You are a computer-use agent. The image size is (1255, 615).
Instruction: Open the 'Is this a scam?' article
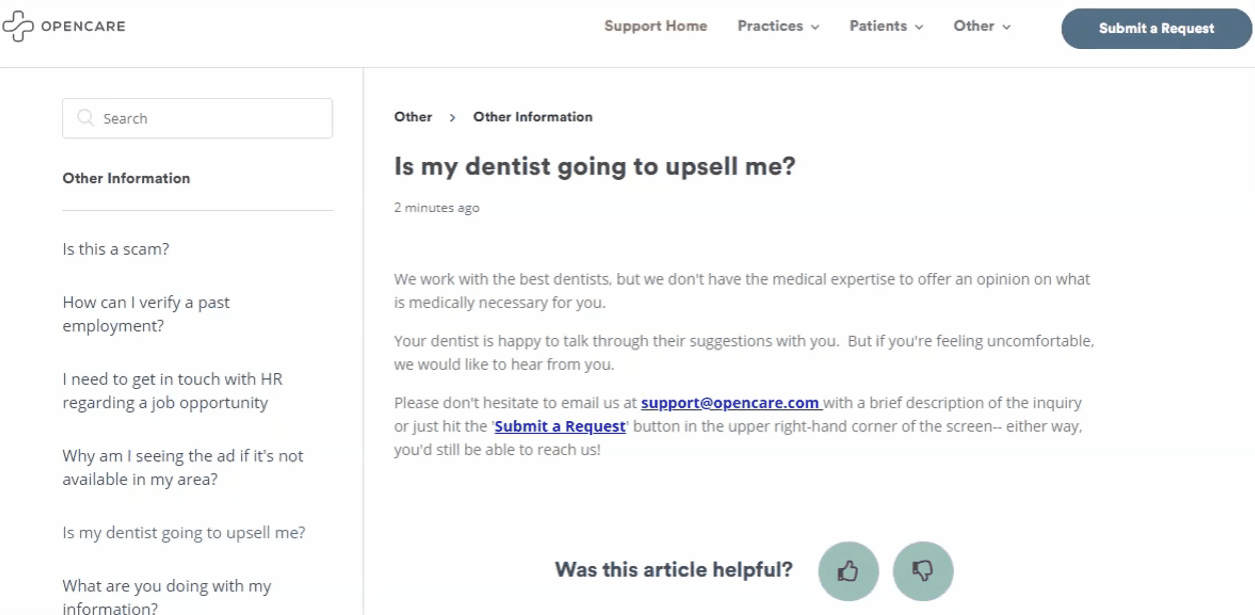(x=116, y=249)
